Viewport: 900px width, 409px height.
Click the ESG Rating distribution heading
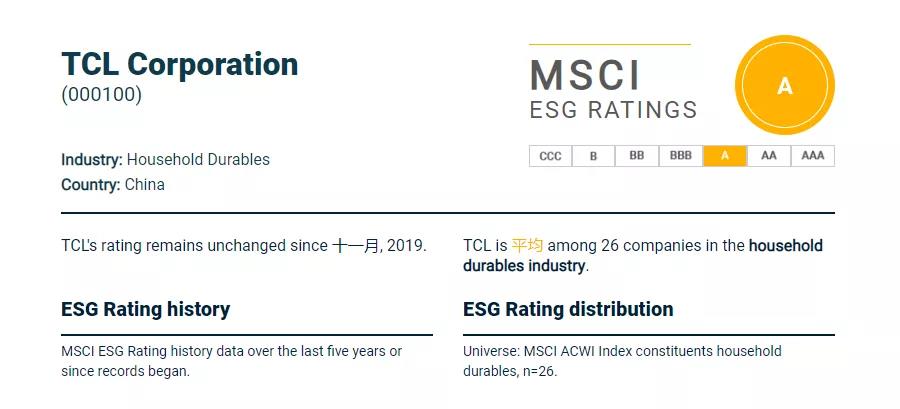click(568, 309)
